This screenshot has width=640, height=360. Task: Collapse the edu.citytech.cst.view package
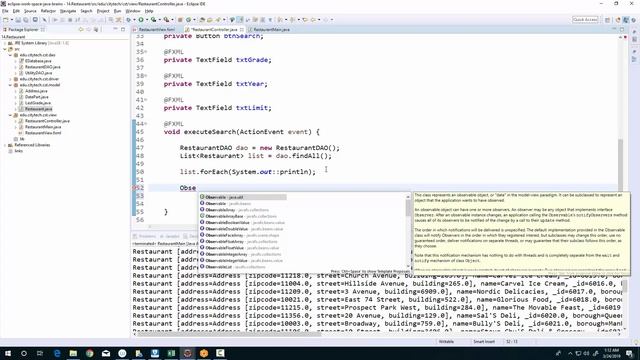[x=10, y=115]
